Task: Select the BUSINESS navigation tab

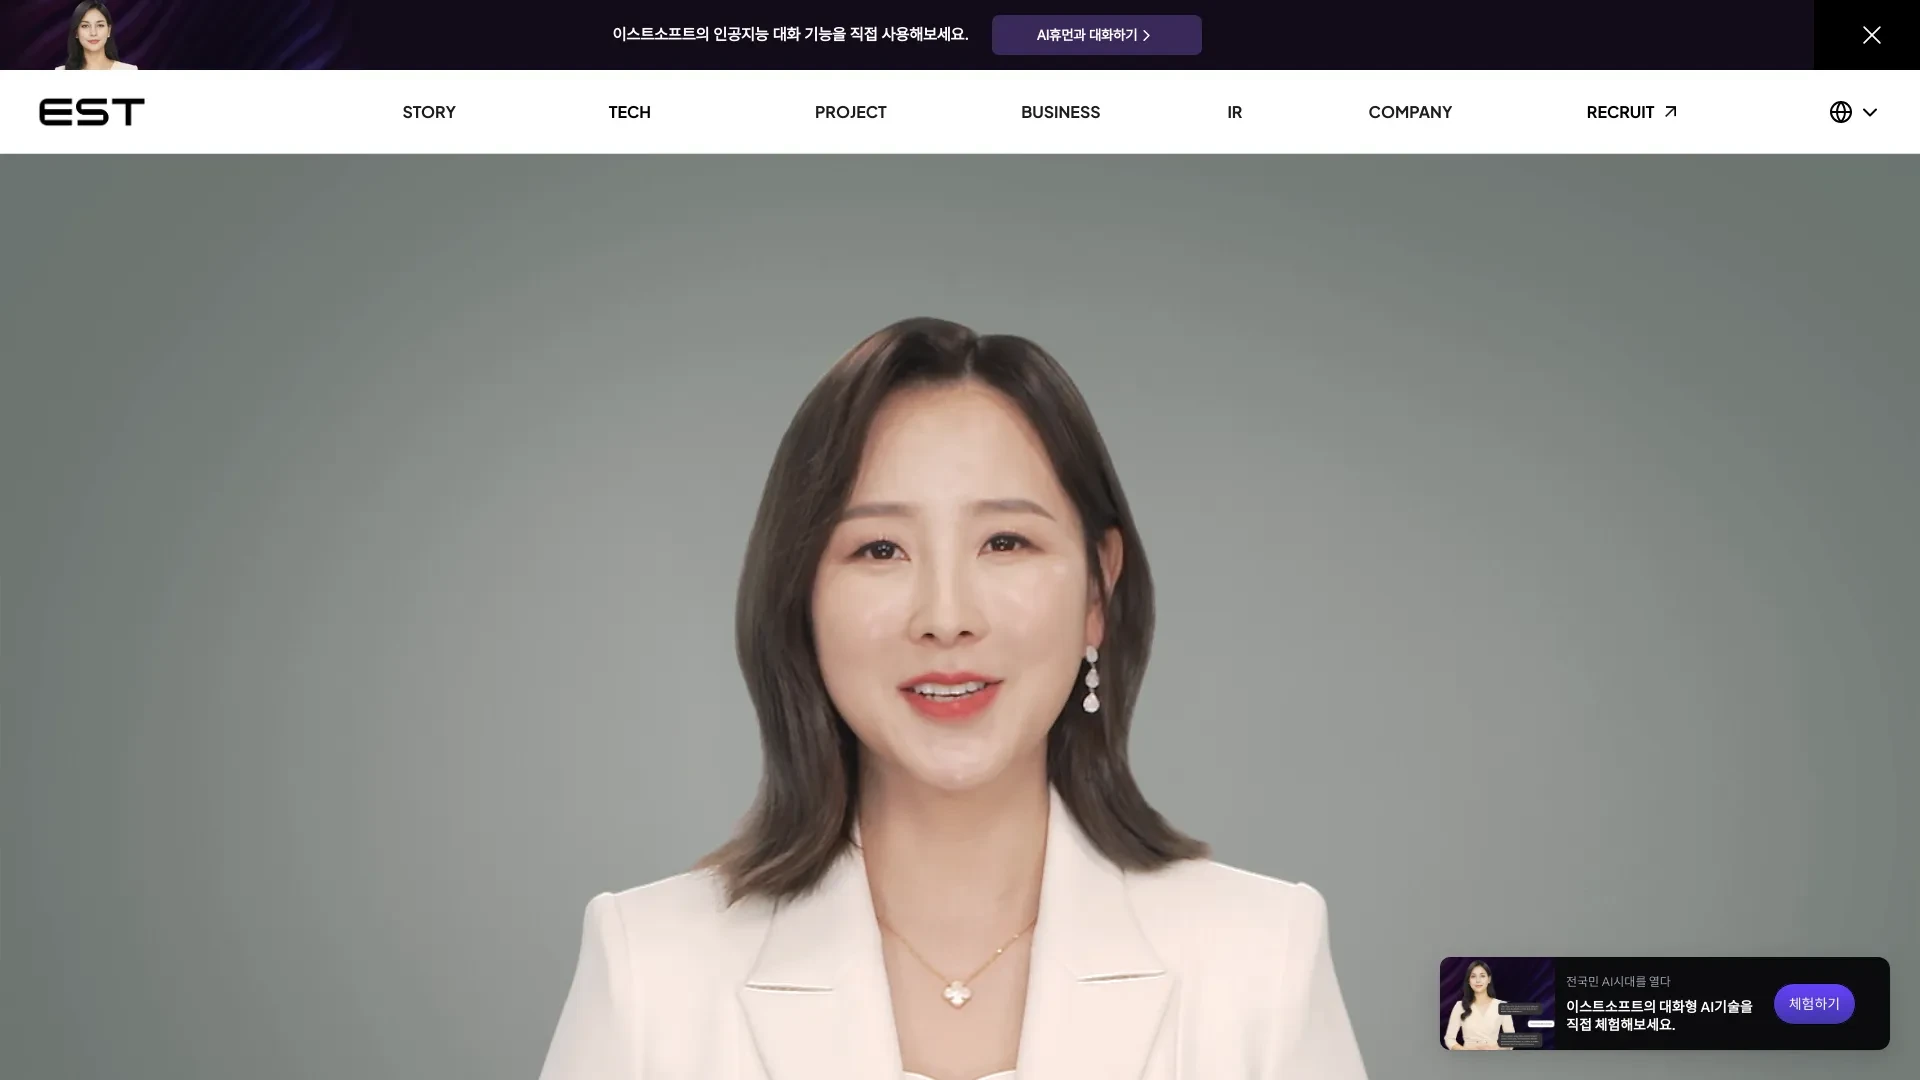Action: (1060, 112)
